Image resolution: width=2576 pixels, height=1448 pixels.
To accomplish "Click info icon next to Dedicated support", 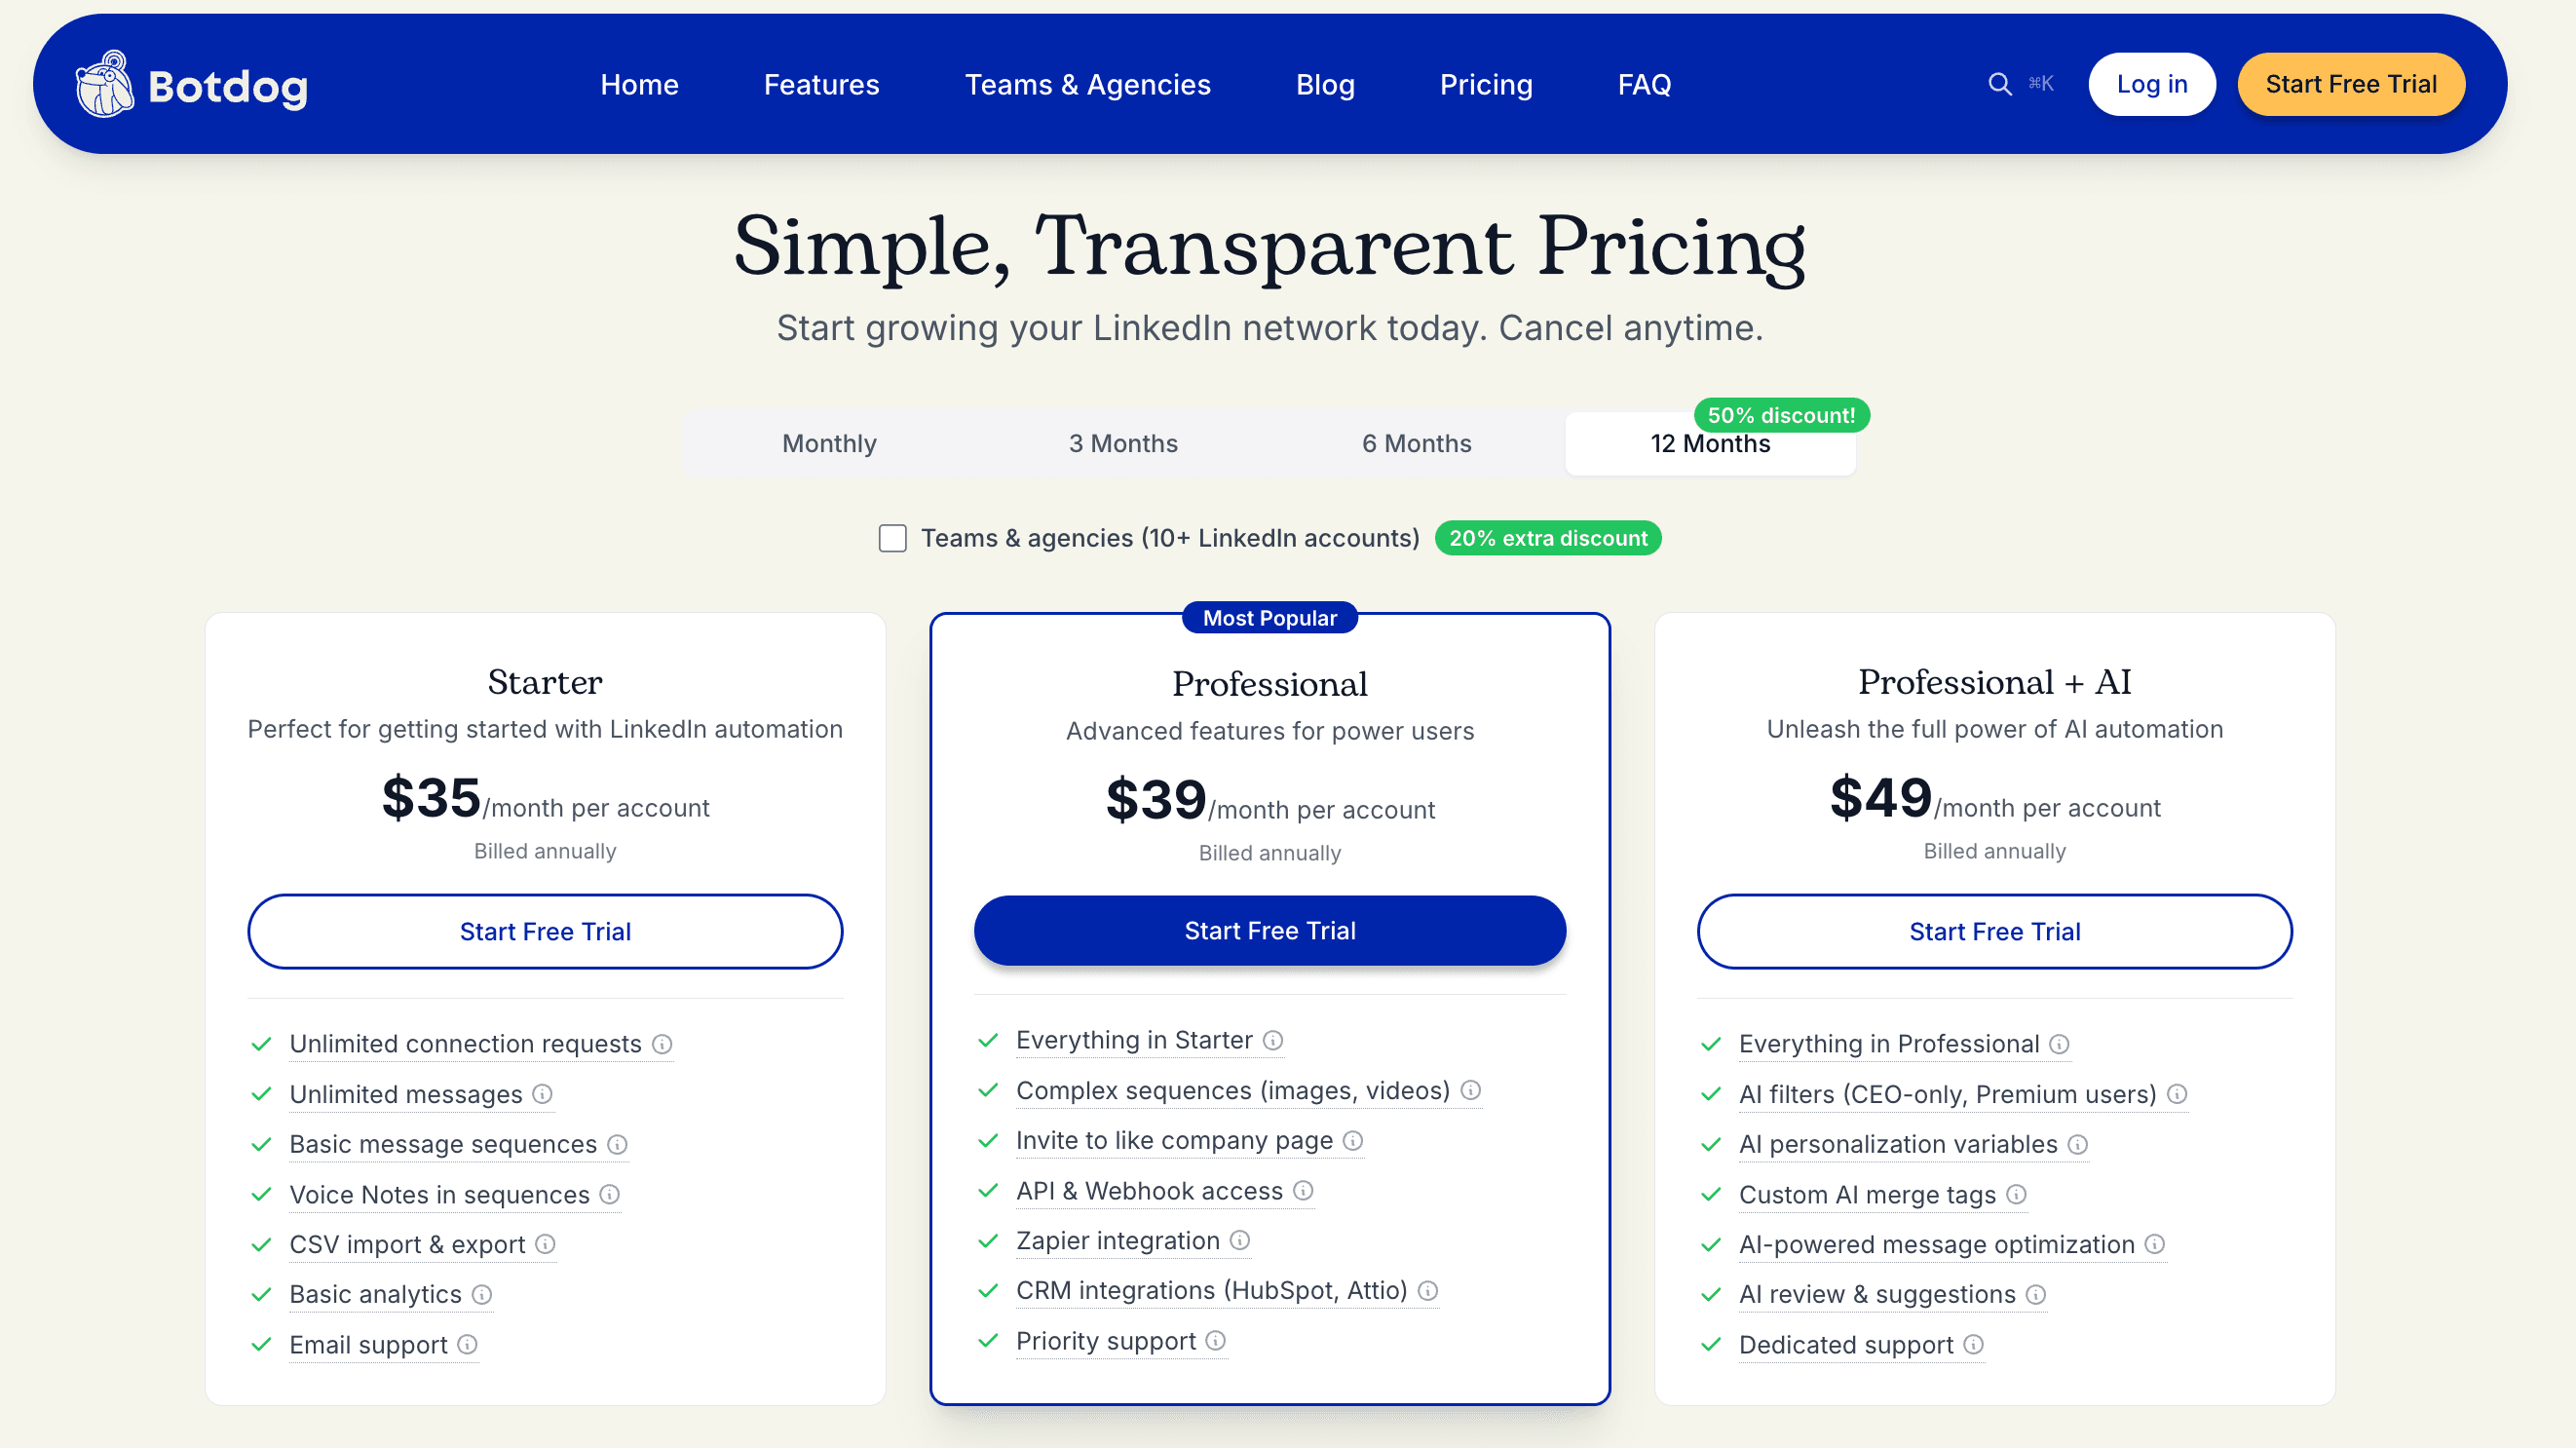I will point(1974,1344).
